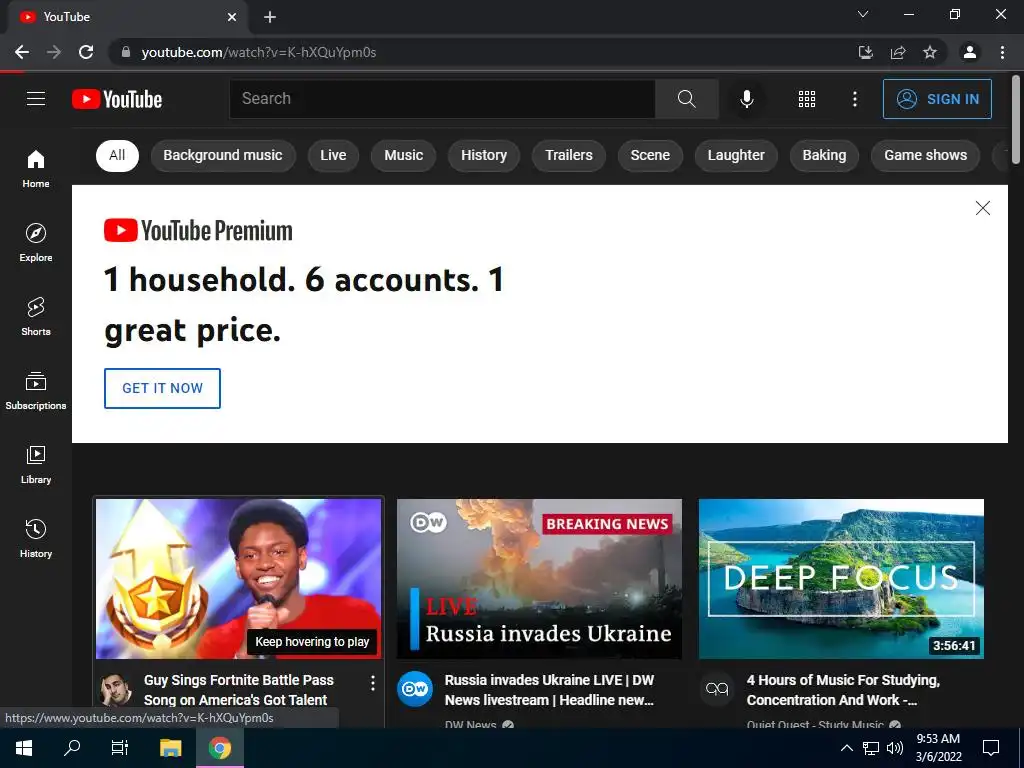Open File Explorer from taskbar
The width and height of the screenshot is (1024, 768).
click(x=170, y=748)
